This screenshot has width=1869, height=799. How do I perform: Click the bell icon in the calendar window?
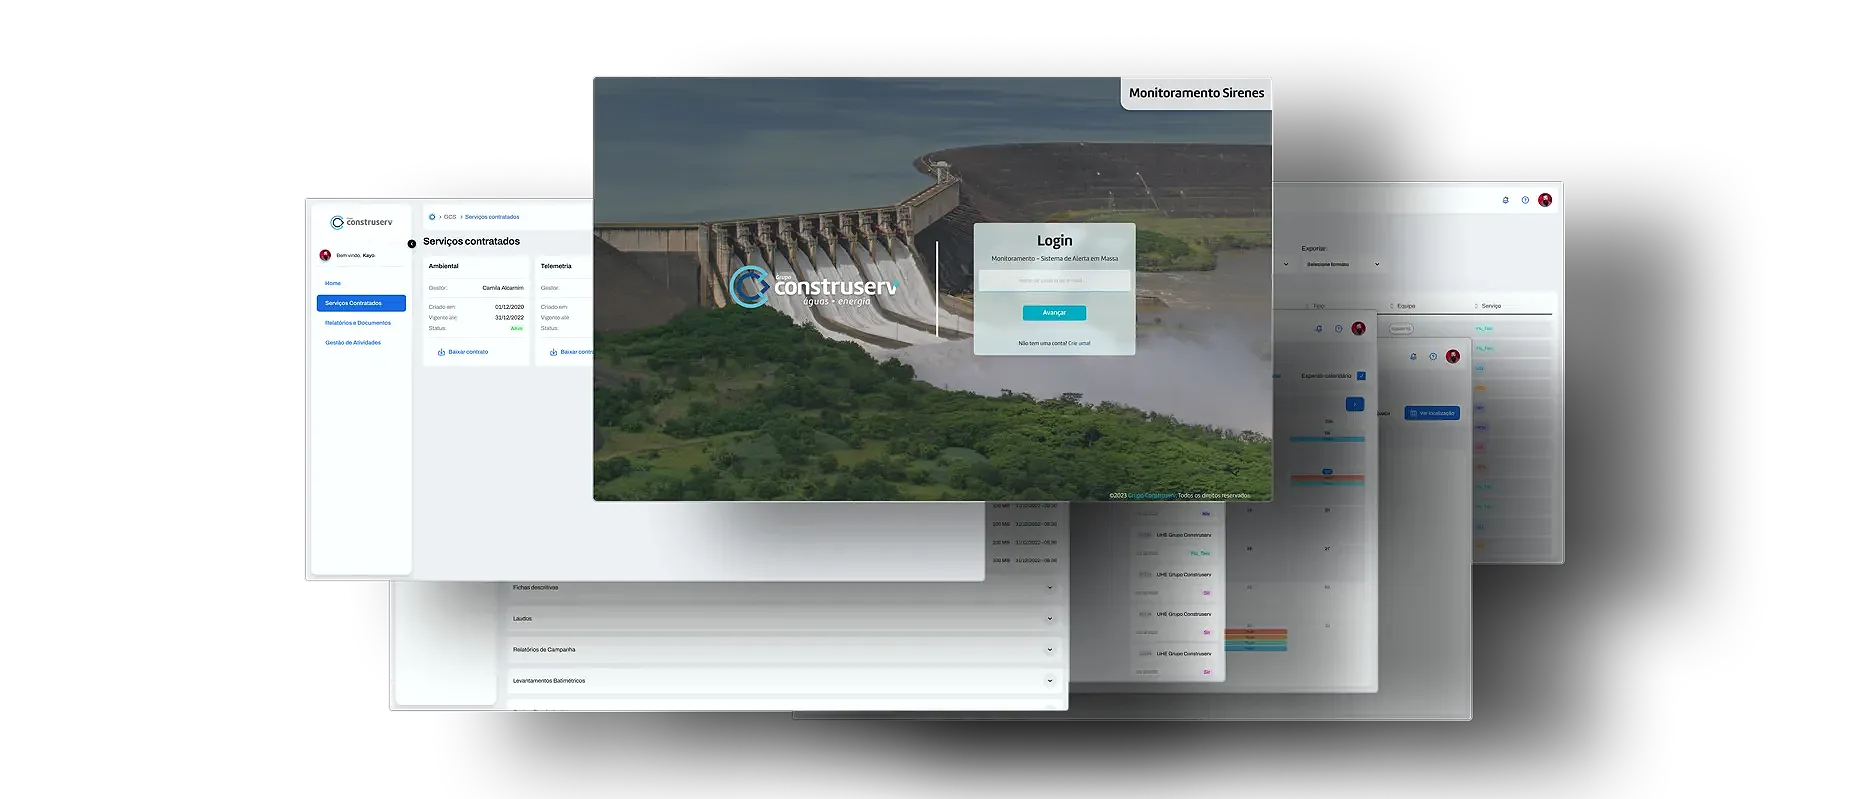[x=1318, y=328]
